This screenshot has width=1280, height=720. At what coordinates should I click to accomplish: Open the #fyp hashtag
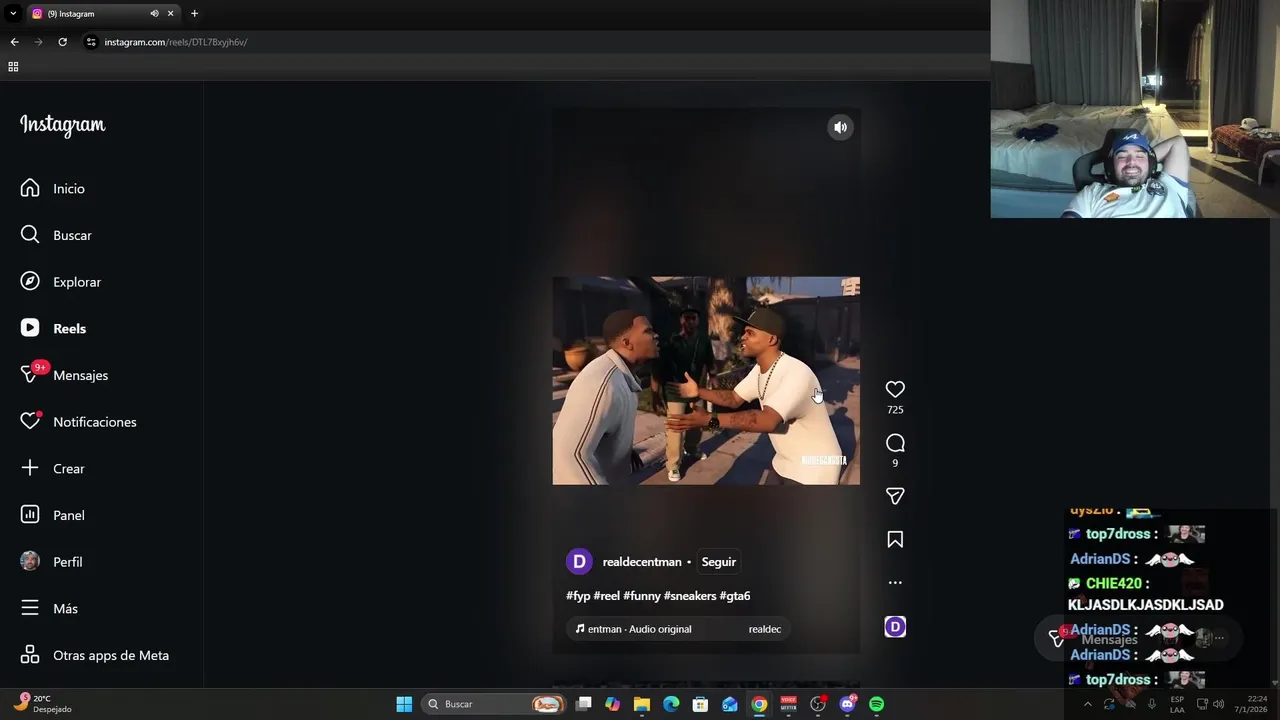[x=578, y=596]
